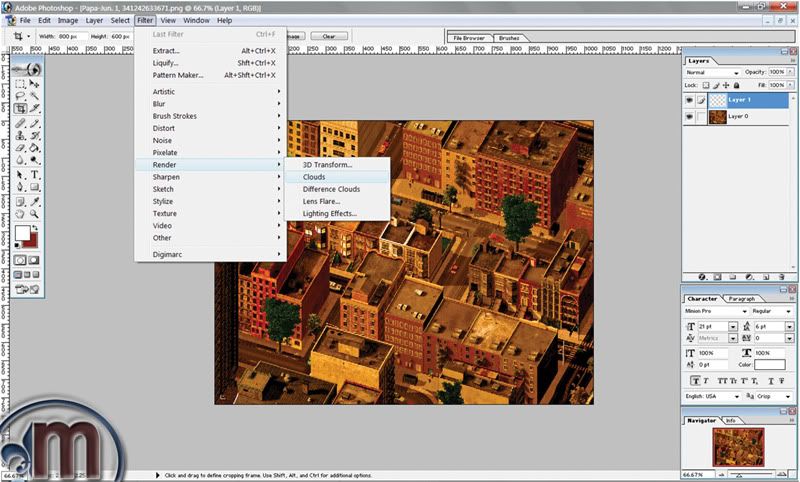This screenshot has width=800, height=482.
Task: Click the Clear button in options bar
Action: 329,36
